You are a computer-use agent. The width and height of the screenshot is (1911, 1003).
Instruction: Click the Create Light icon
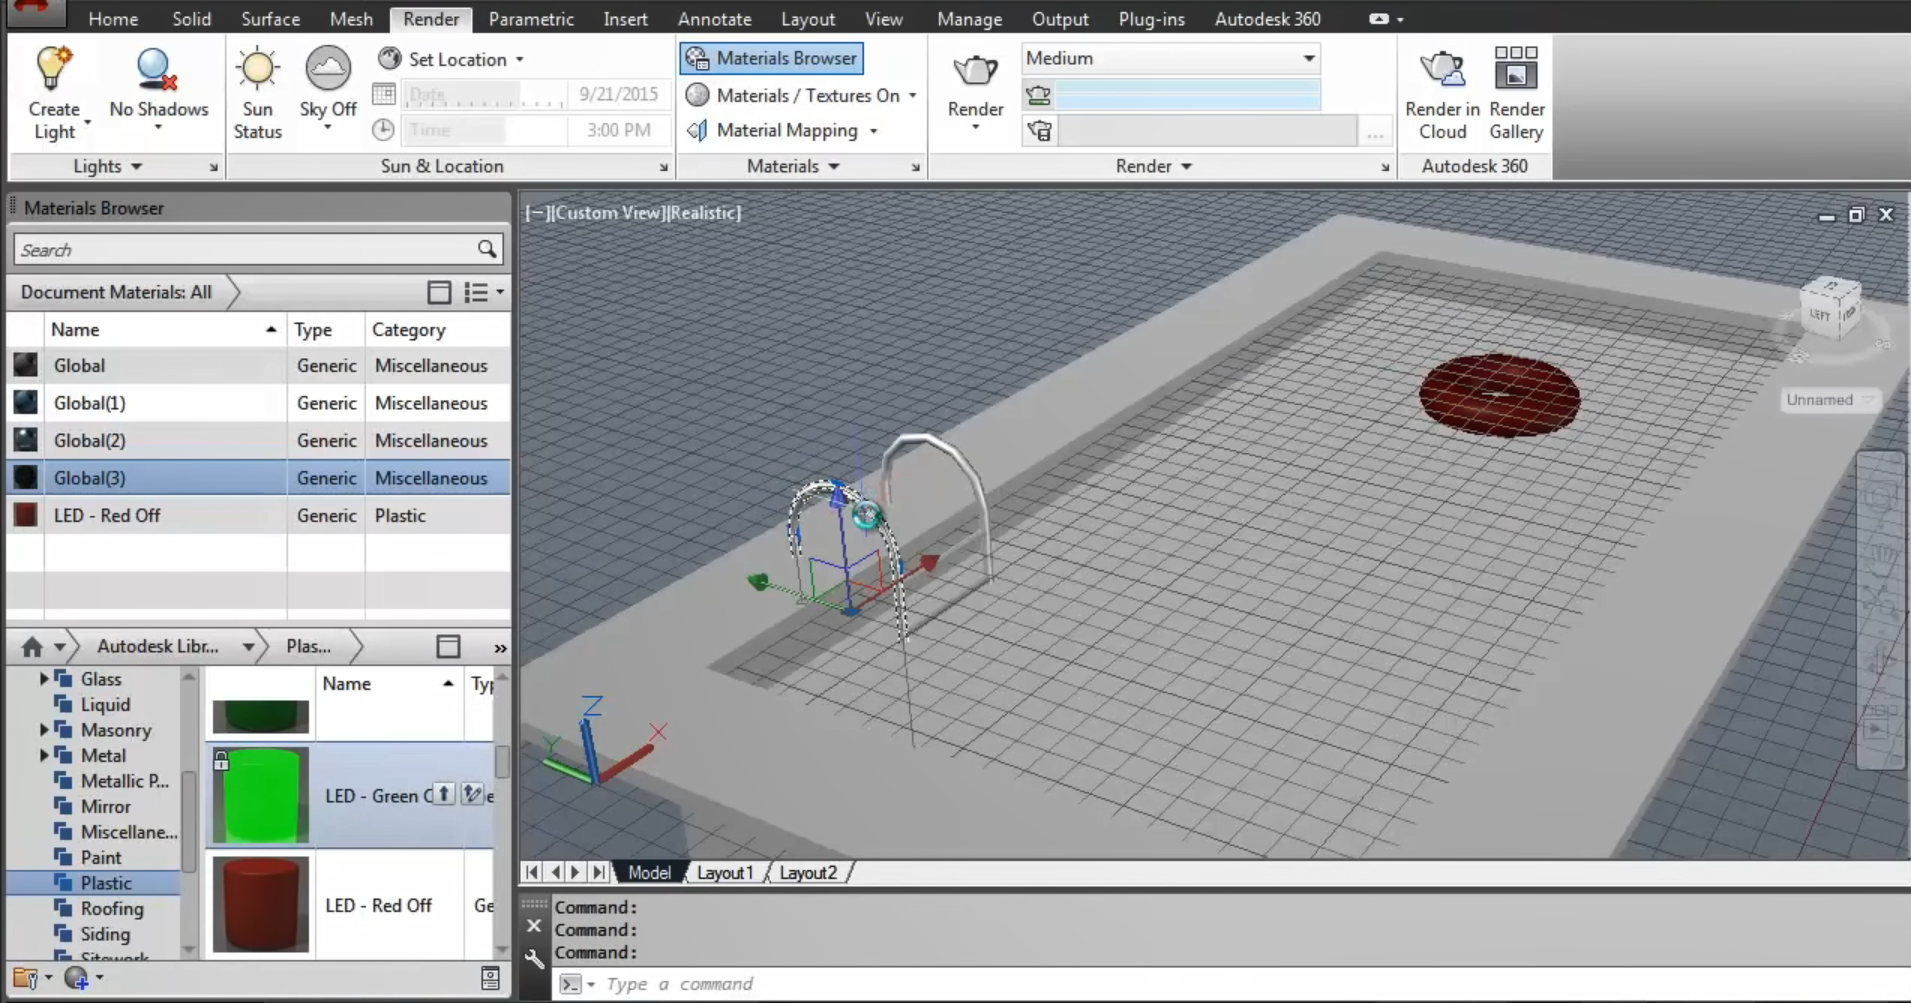click(54, 68)
